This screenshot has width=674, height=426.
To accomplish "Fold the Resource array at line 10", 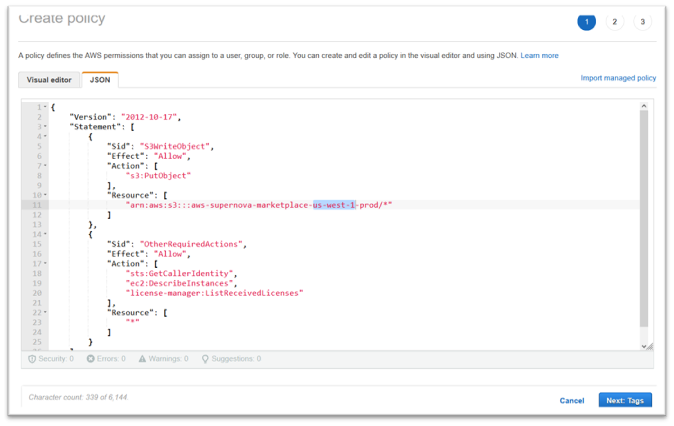I will [46, 195].
